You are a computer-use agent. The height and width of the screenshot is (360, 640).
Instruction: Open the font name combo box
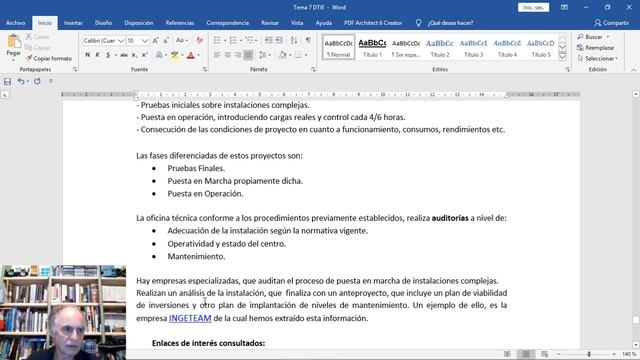104,41
